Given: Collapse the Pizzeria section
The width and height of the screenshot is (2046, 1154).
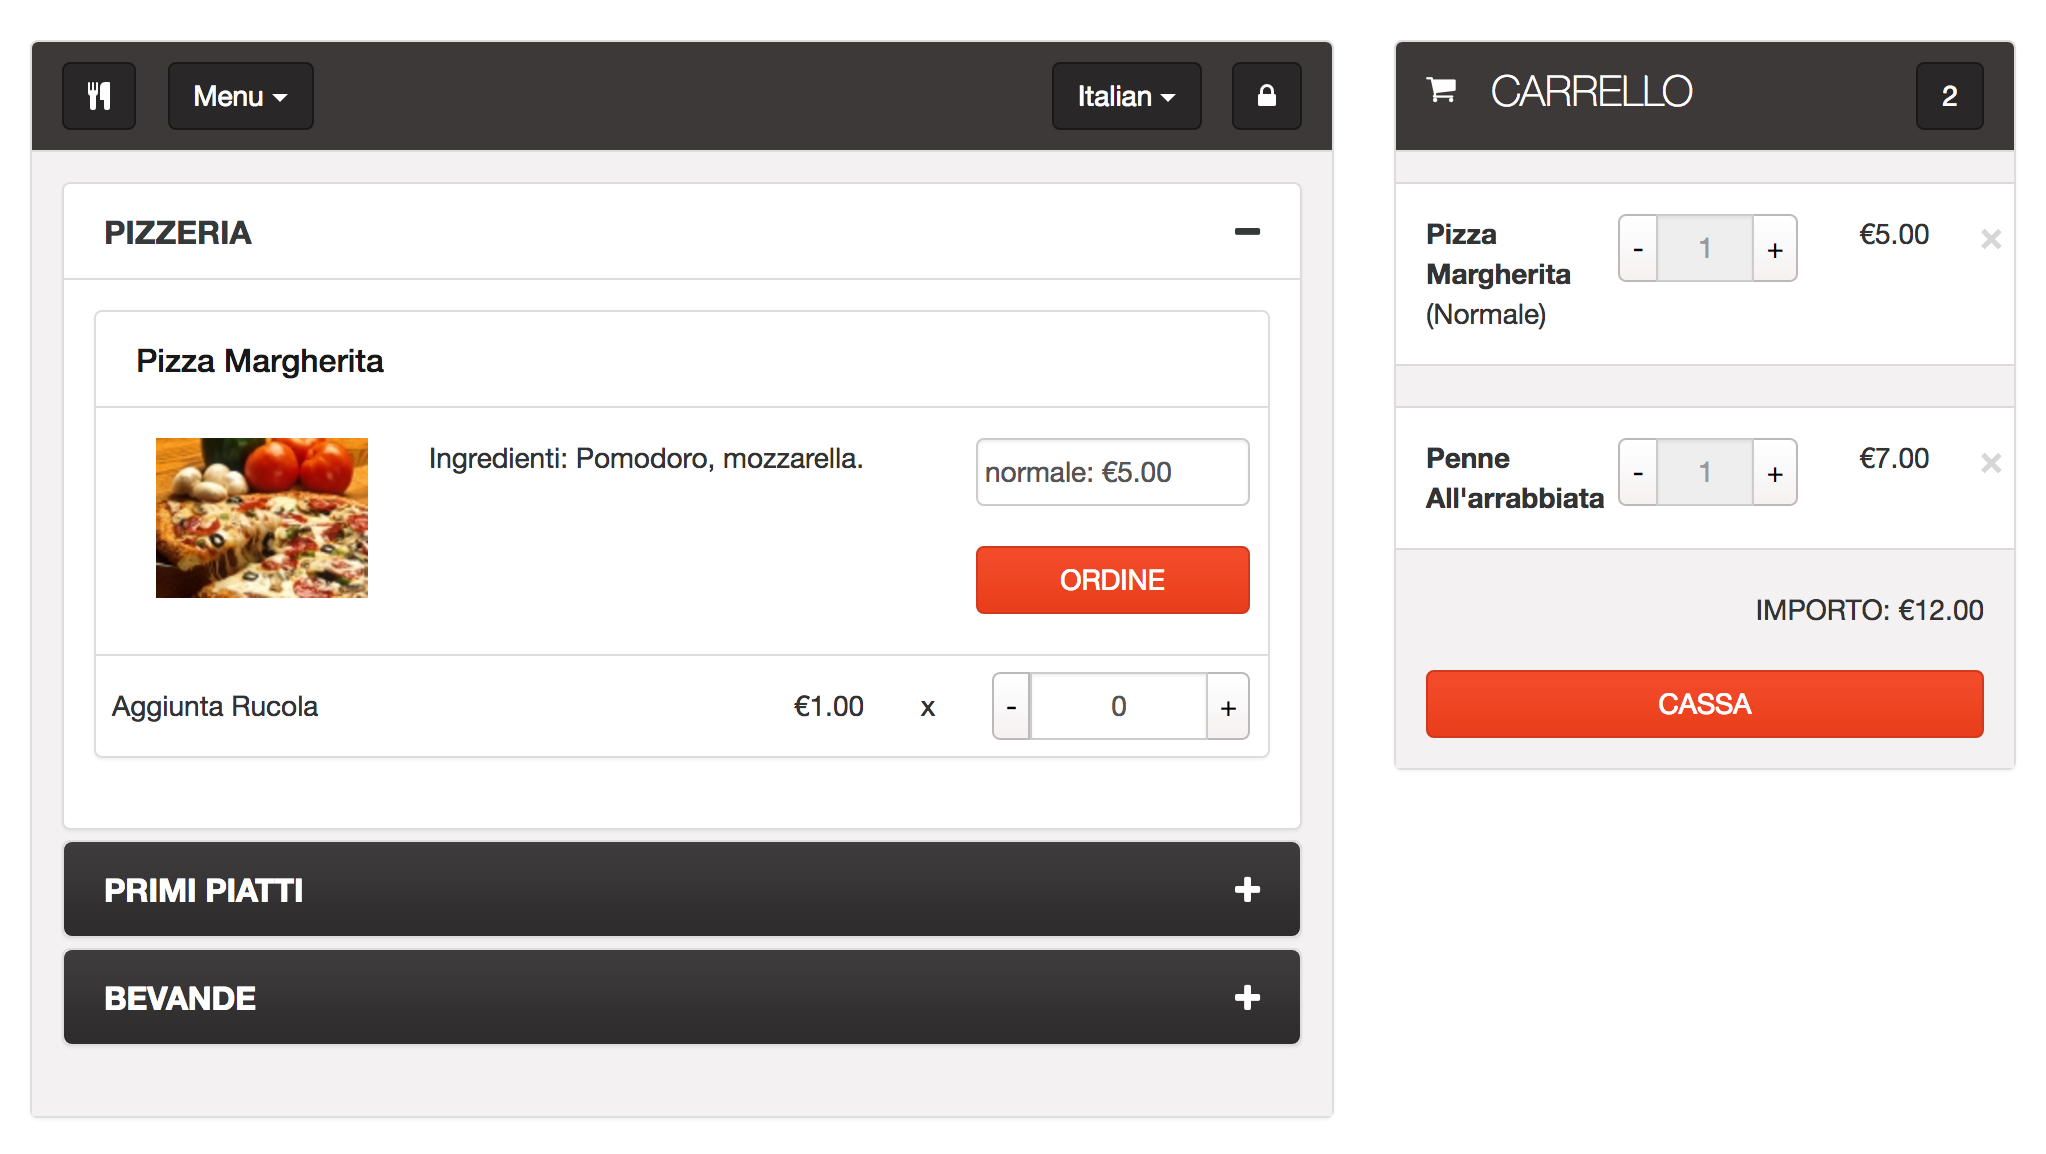Looking at the screenshot, I should [1246, 232].
